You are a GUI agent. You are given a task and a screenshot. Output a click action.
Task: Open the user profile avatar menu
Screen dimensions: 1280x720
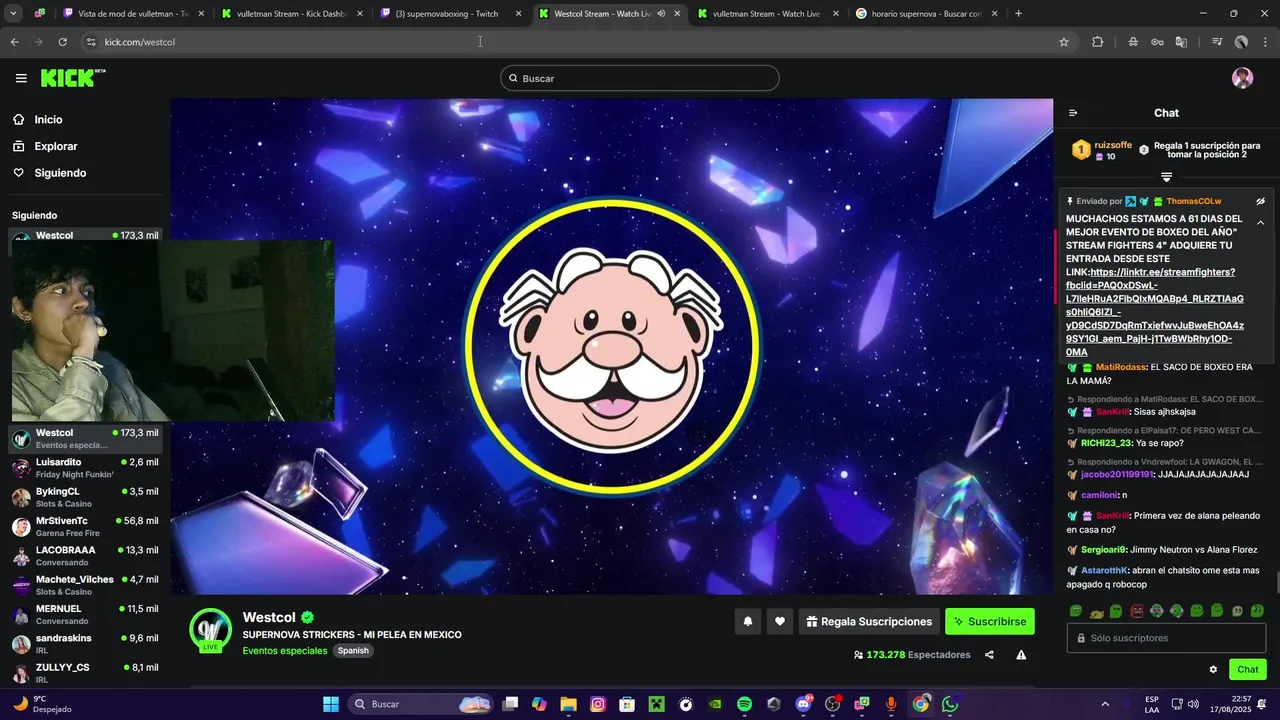click(x=1242, y=78)
